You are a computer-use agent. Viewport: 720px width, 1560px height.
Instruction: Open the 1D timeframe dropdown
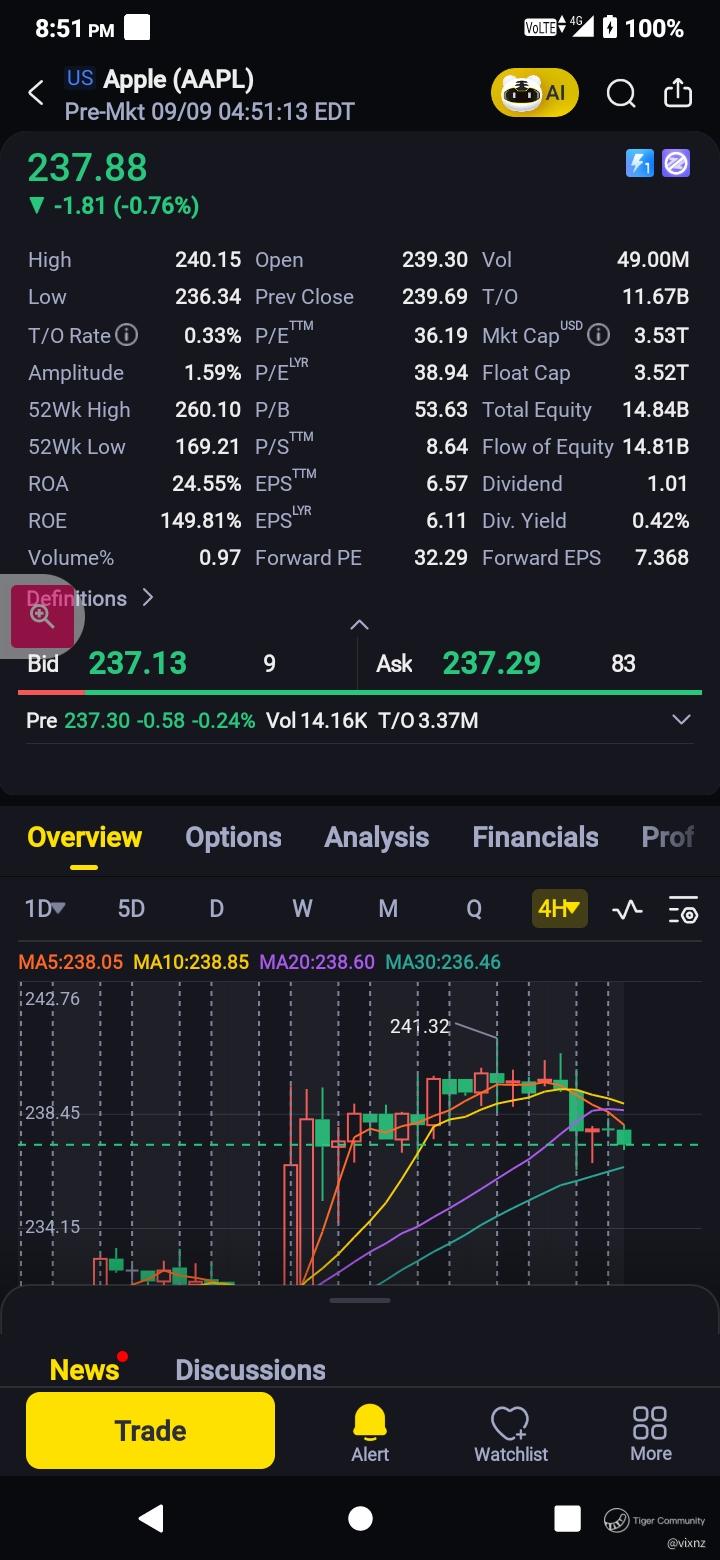tap(44, 909)
